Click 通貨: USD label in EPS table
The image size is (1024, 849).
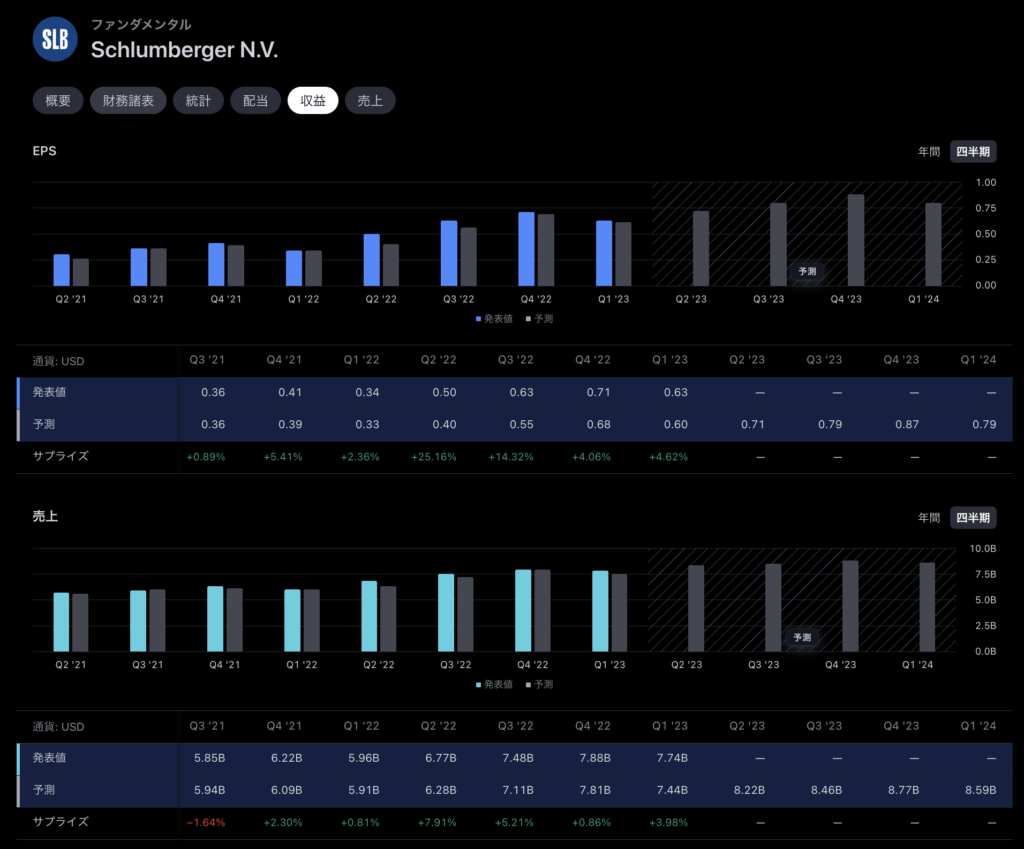pyautogui.click(x=58, y=361)
